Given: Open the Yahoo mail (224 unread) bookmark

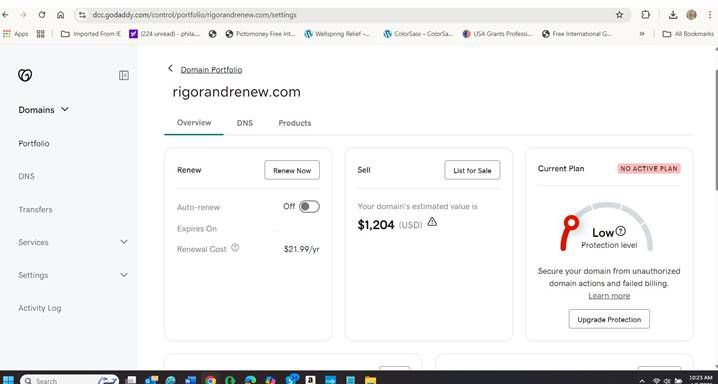Looking at the screenshot, I should [164, 34].
